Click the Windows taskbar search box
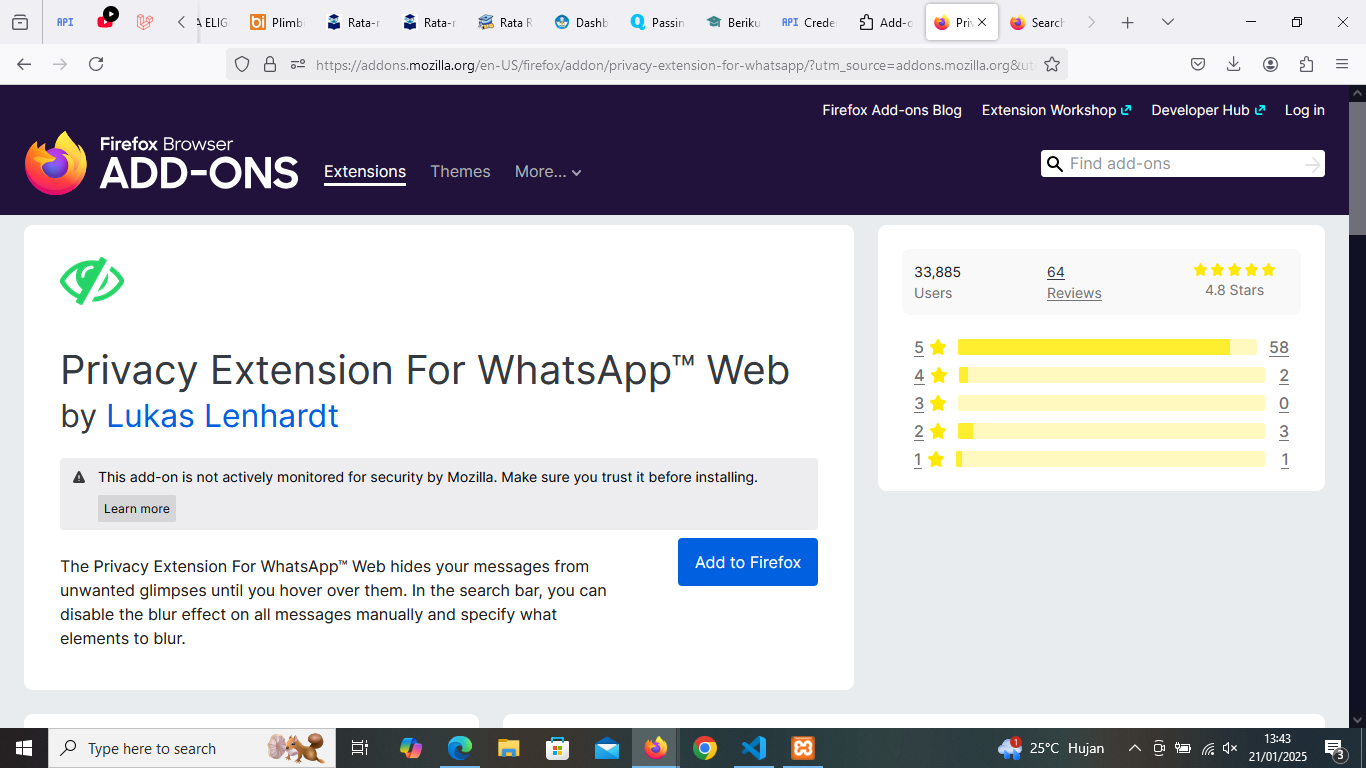 tap(191, 748)
